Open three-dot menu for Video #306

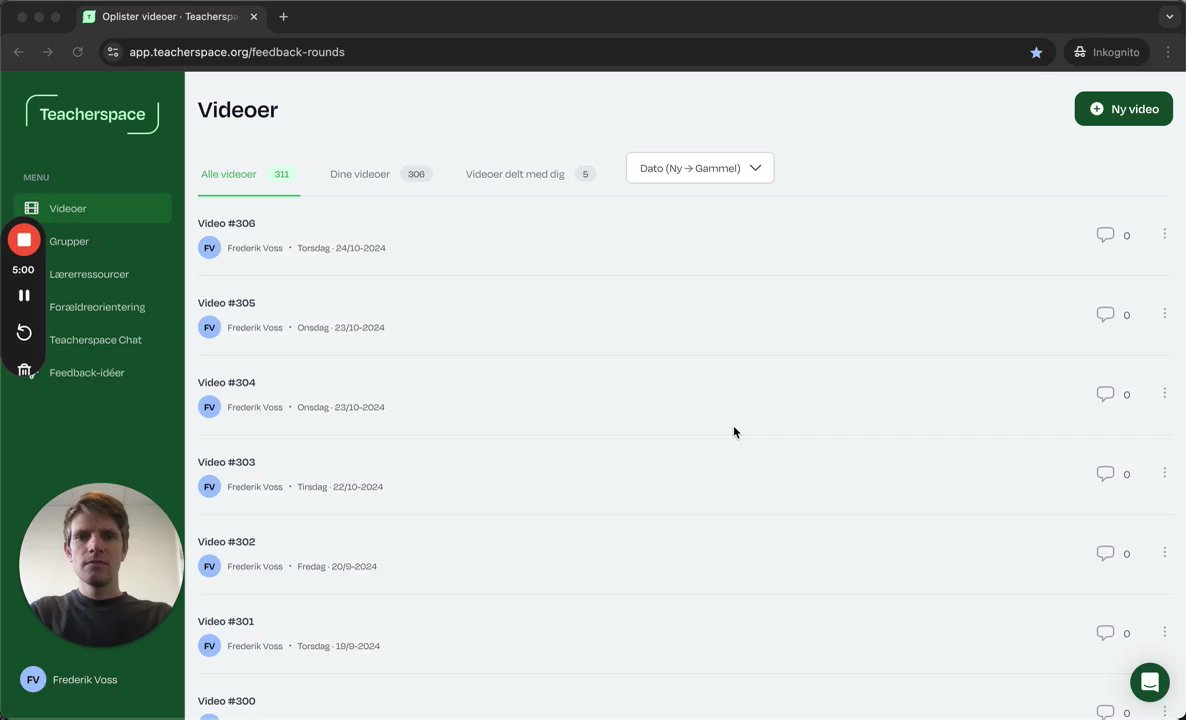[1165, 234]
